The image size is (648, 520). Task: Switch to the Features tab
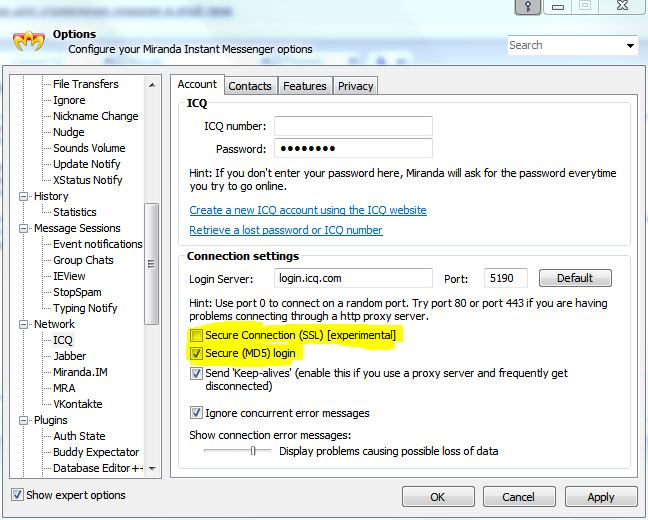point(305,86)
